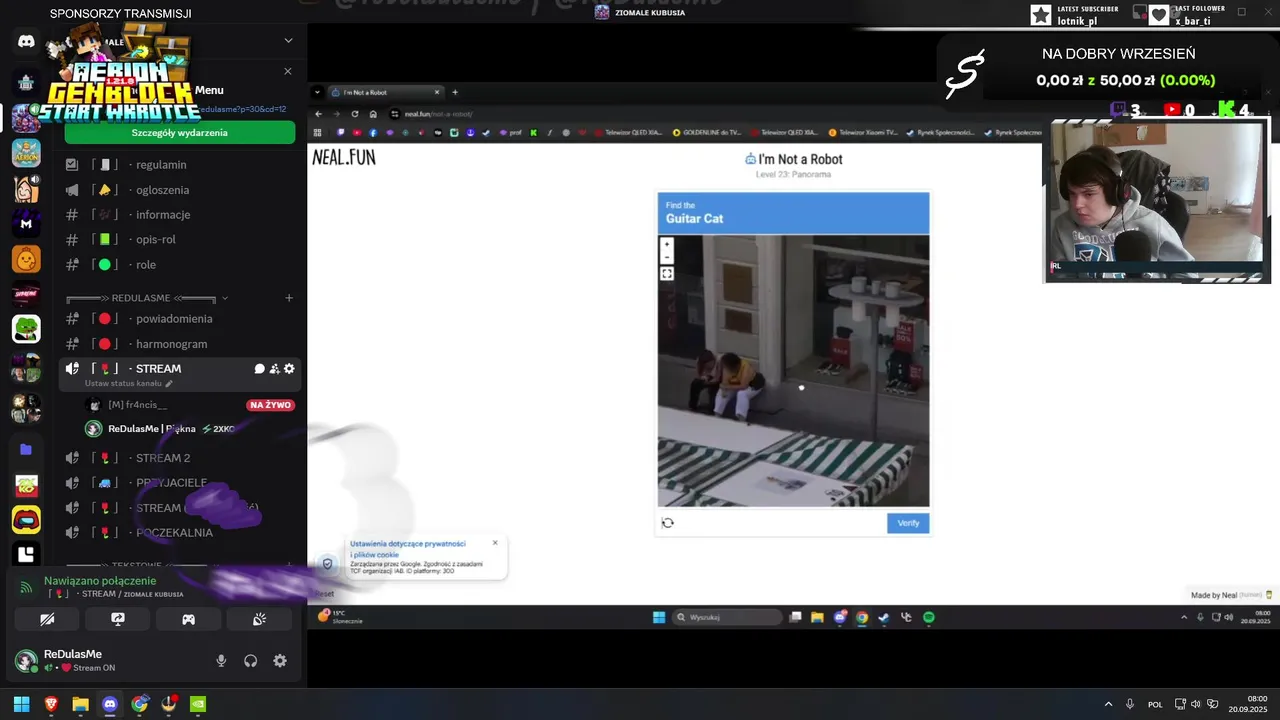Viewport: 1280px width, 720px height.
Task: Toggle microphone mute in Discord
Action: (221, 661)
